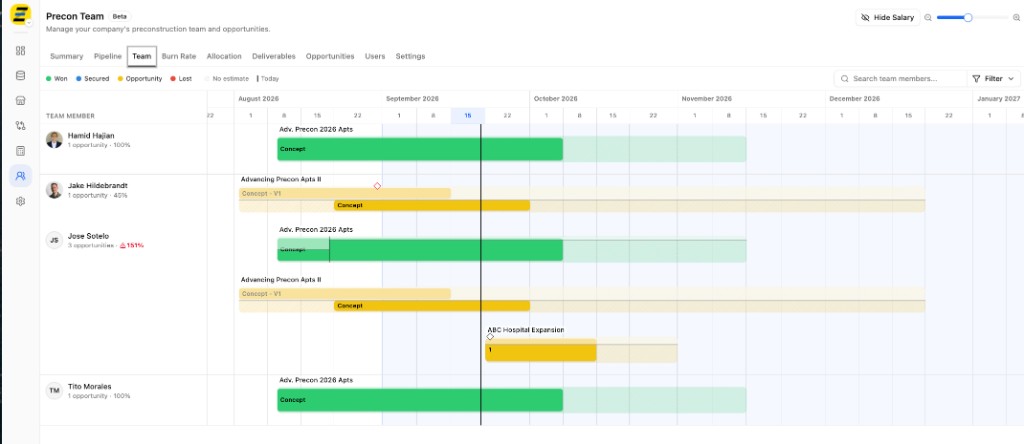
Task: Click Tito Morales' green Concept bar
Action: (420, 400)
